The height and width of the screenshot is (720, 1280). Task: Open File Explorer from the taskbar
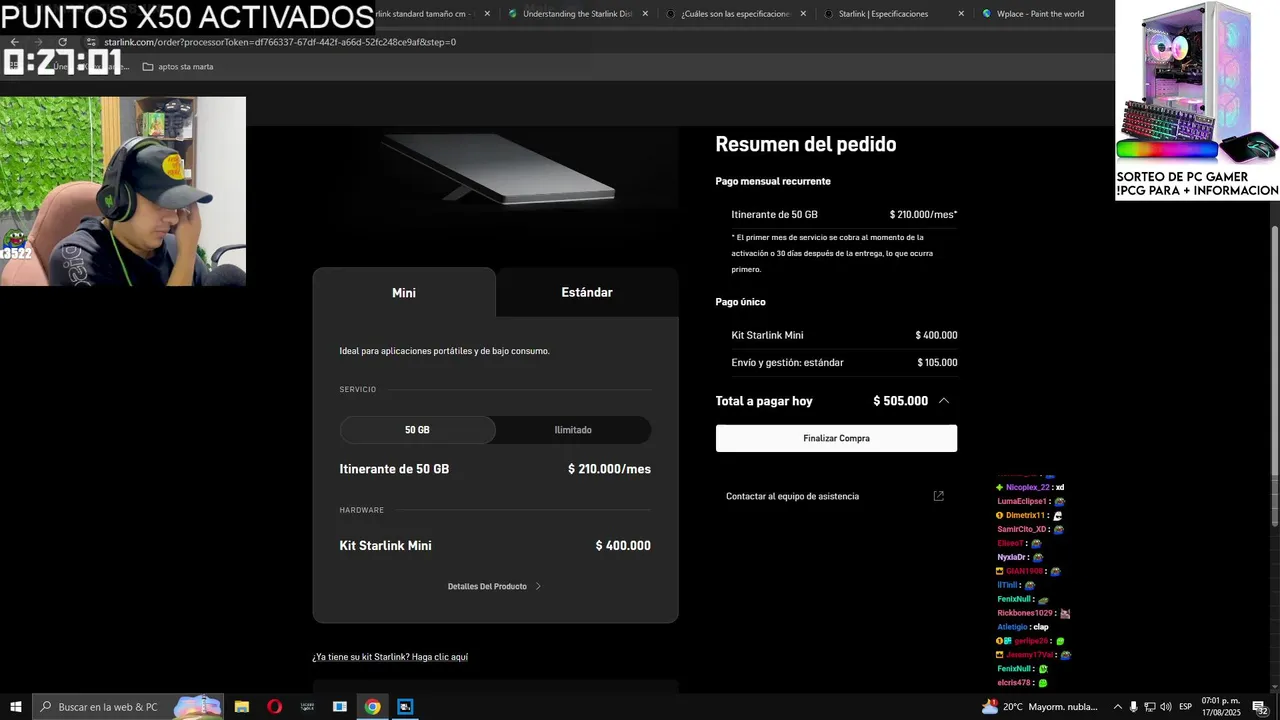pyautogui.click(x=242, y=707)
